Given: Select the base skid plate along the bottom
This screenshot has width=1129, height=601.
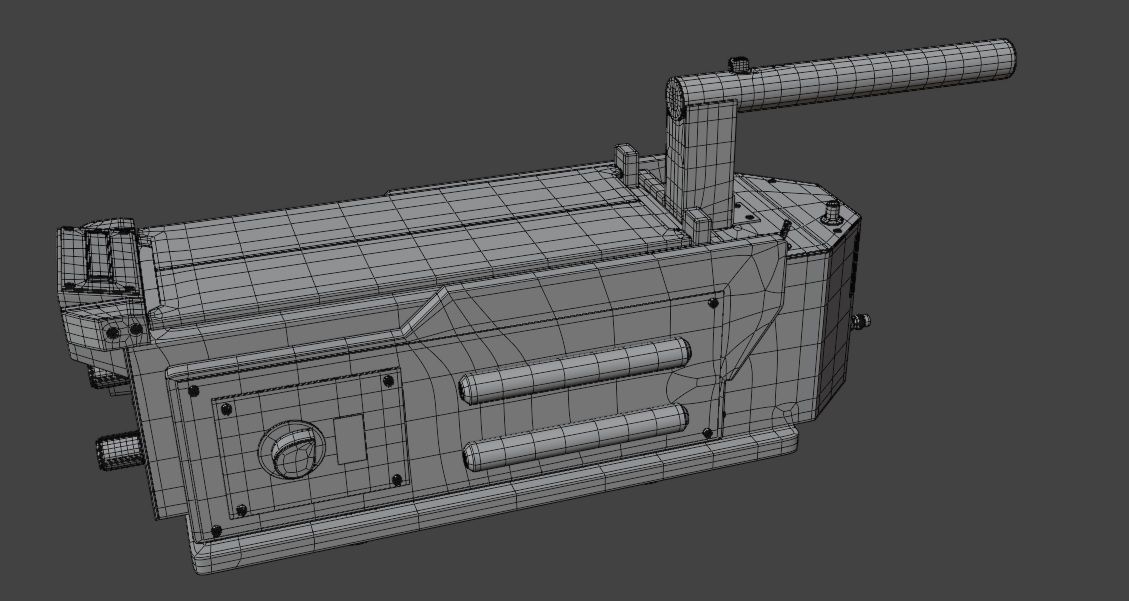Looking at the screenshot, I should [497, 500].
